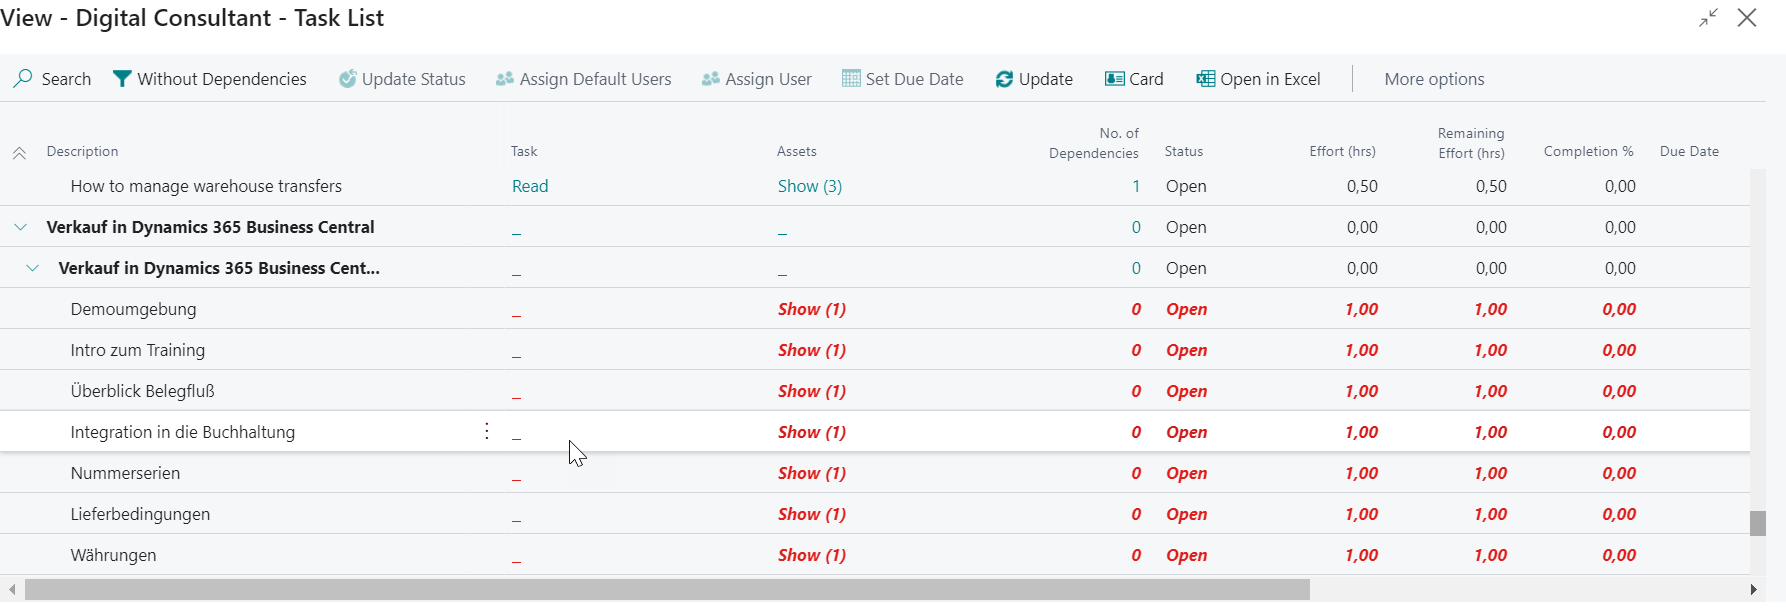Image resolution: width=1786 pixels, height=608 pixels.
Task: Click the Update Status icon
Action: coord(347,79)
